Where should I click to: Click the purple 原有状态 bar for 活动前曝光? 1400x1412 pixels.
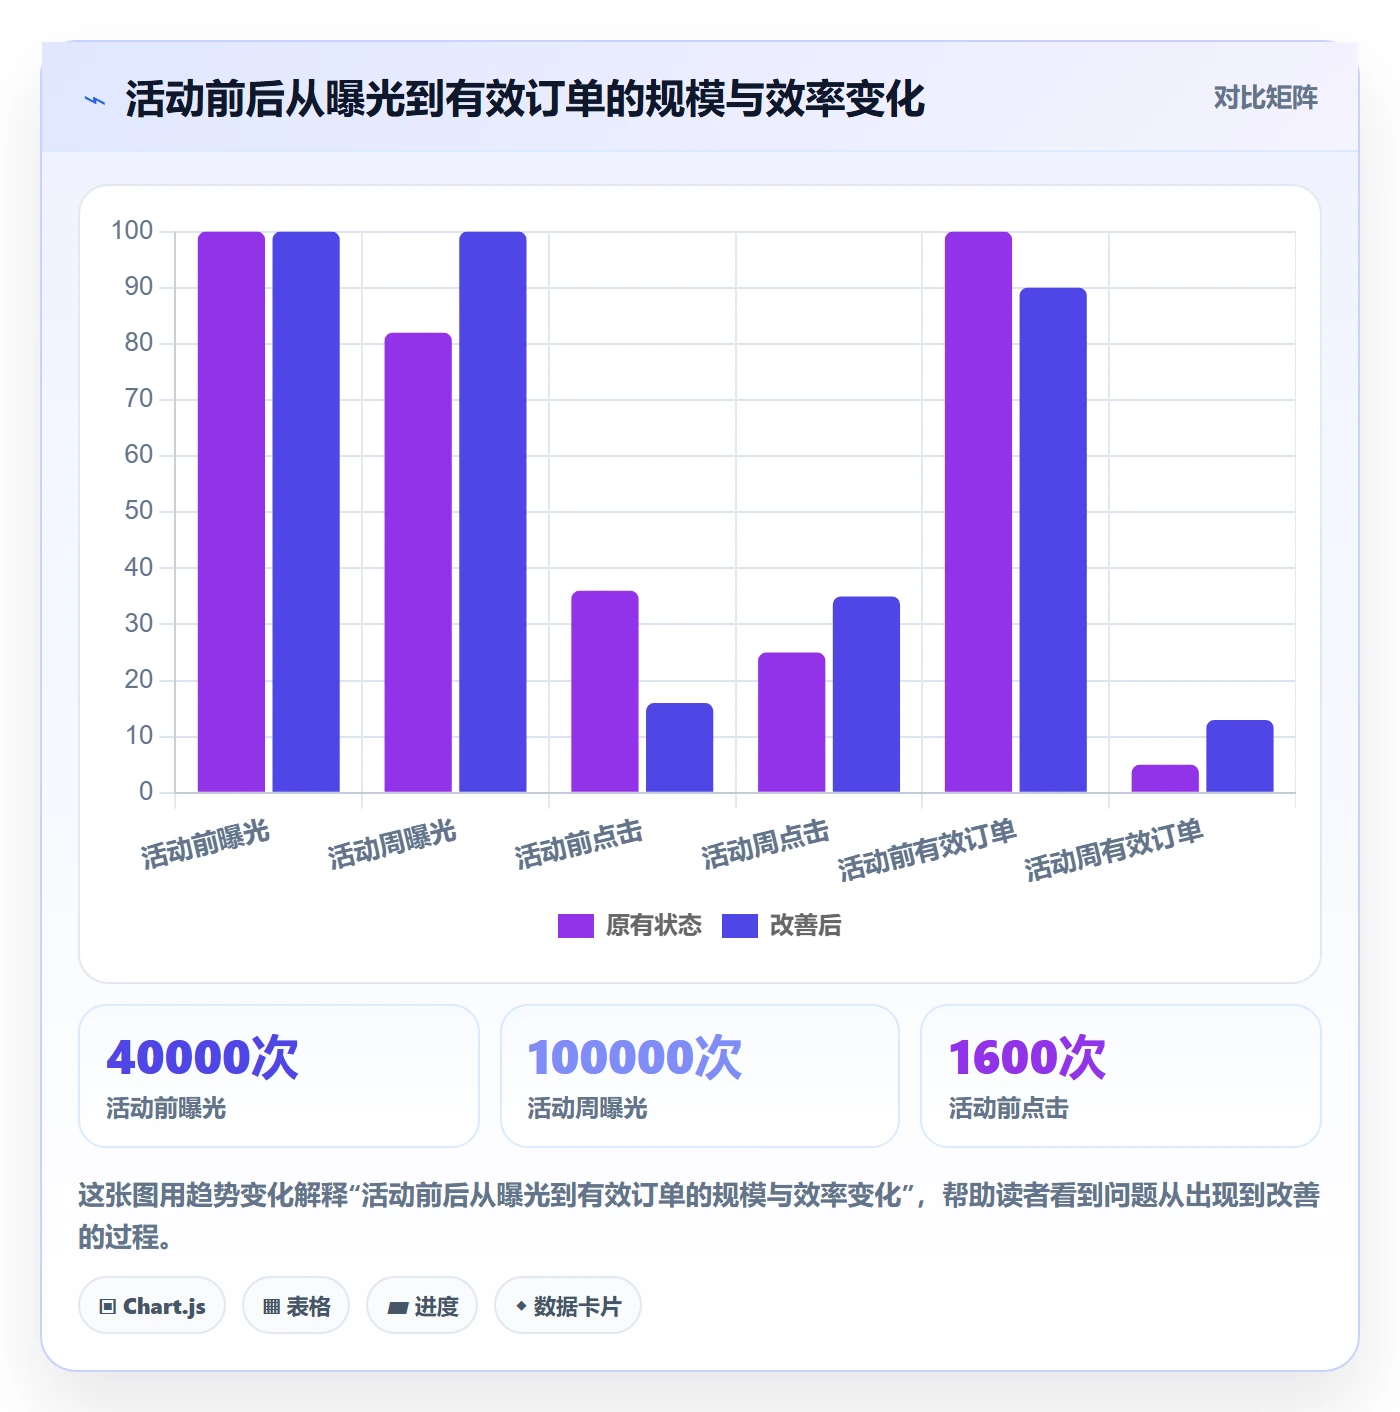tap(231, 512)
